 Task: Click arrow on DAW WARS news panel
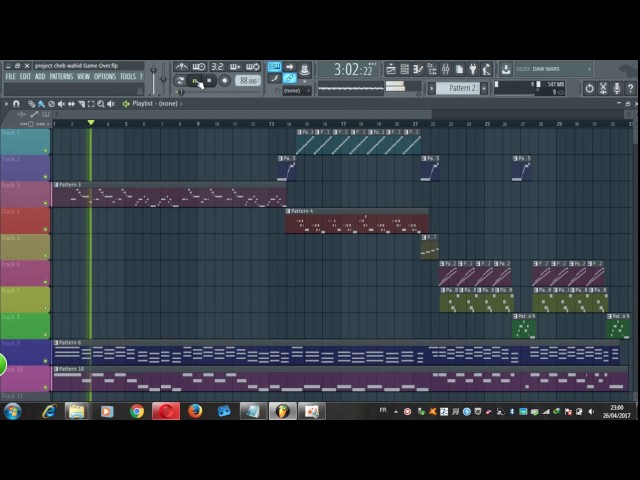(x=589, y=69)
